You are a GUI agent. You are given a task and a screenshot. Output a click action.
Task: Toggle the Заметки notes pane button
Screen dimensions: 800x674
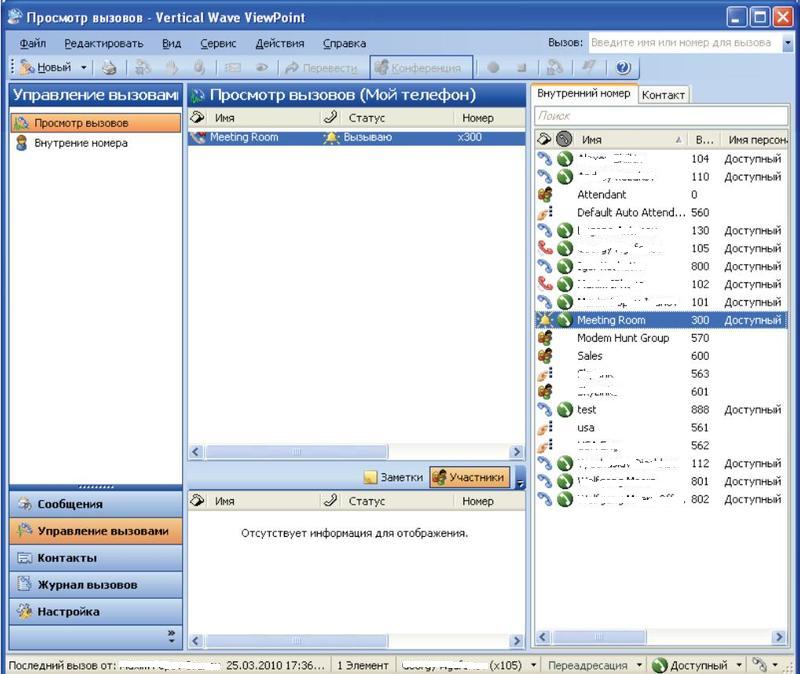pos(393,478)
